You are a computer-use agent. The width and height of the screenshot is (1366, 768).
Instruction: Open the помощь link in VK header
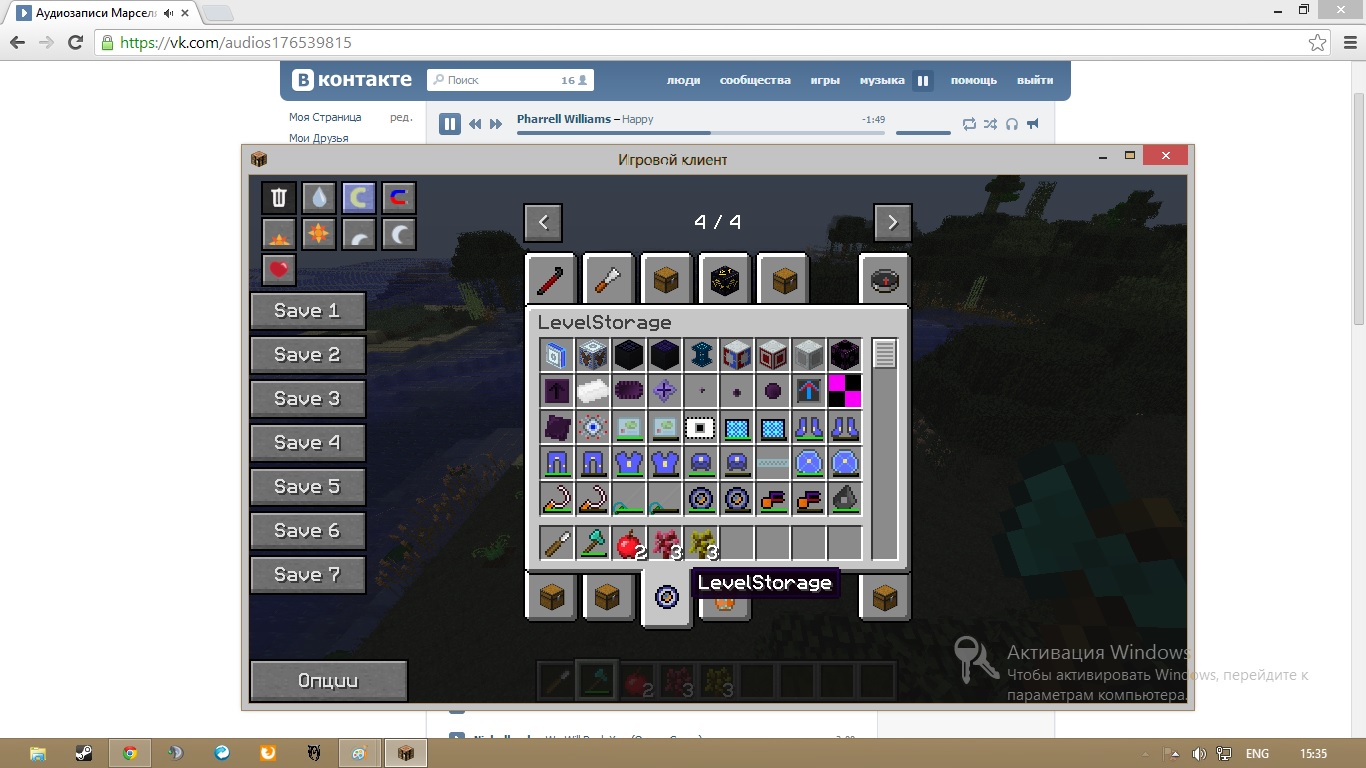[x=974, y=80]
